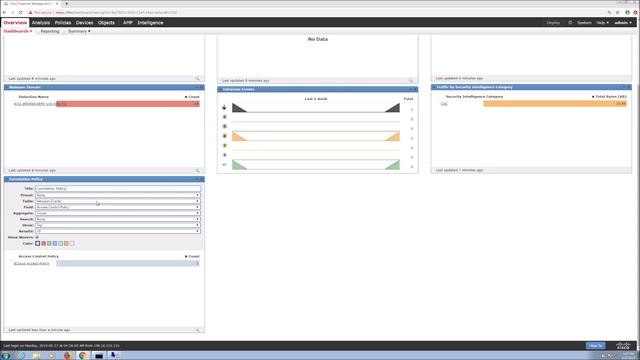
Task: Open the Devices menu
Action: pos(84,22)
